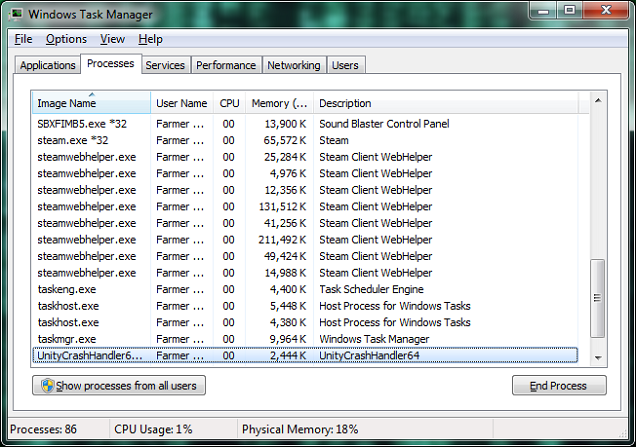
Task: Click the shield icon on Show processes button
Action: click(x=45, y=386)
